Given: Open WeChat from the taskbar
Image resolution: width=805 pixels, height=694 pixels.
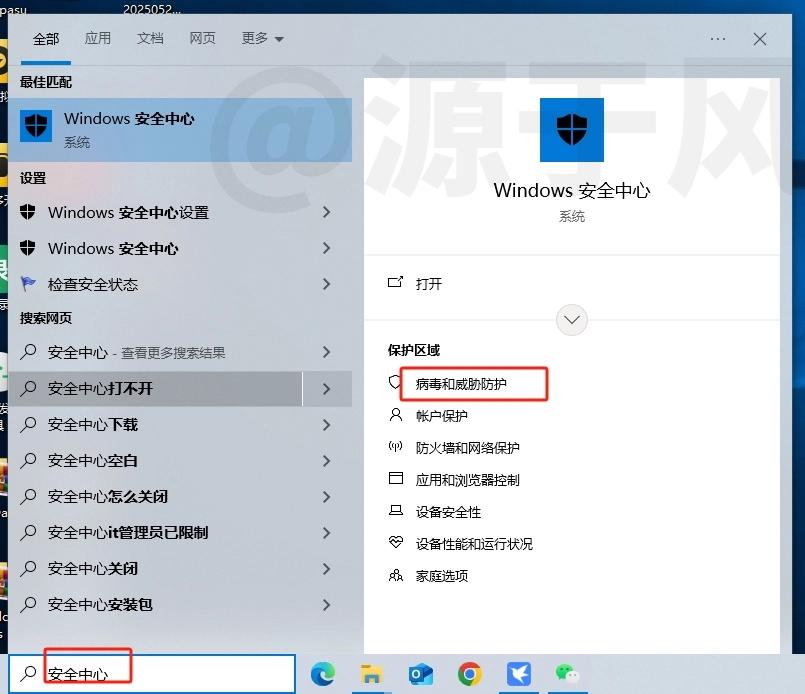Looking at the screenshot, I should click(x=568, y=674).
